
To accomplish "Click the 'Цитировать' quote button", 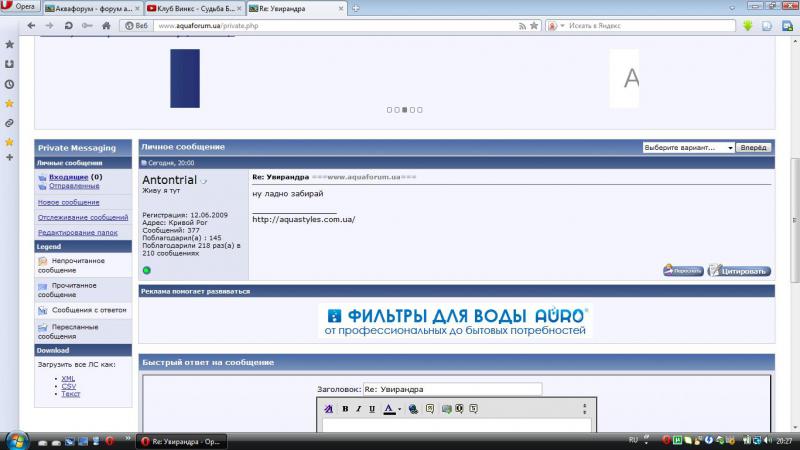I will [x=739, y=270].
